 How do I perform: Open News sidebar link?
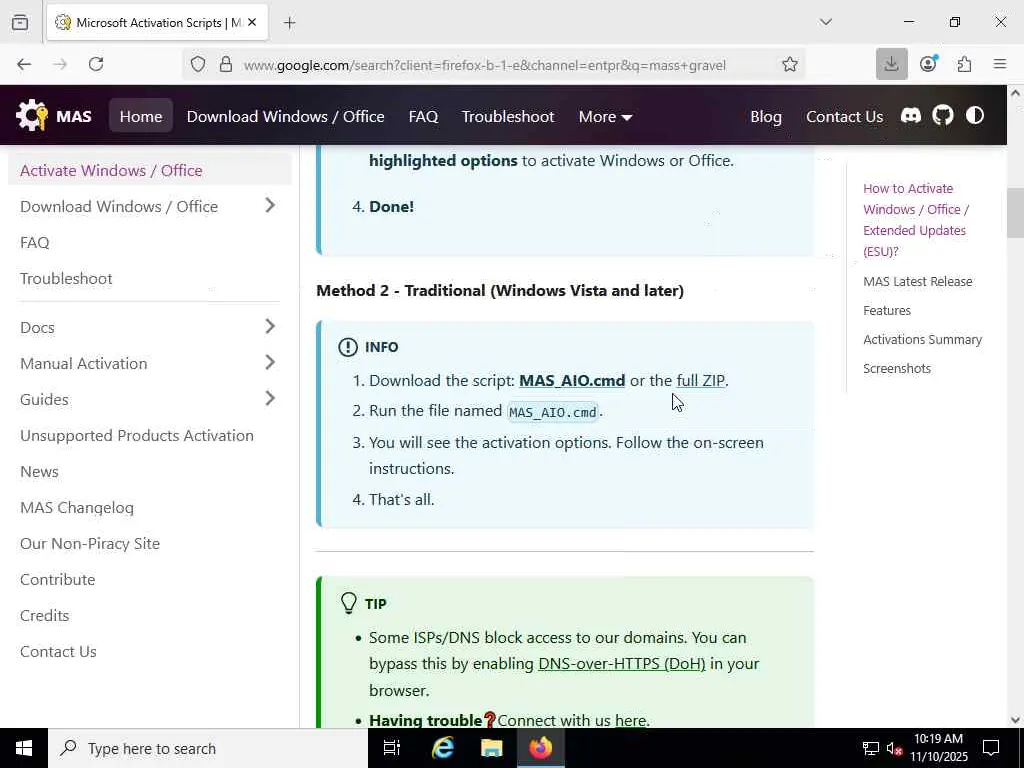pyautogui.click(x=39, y=472)
